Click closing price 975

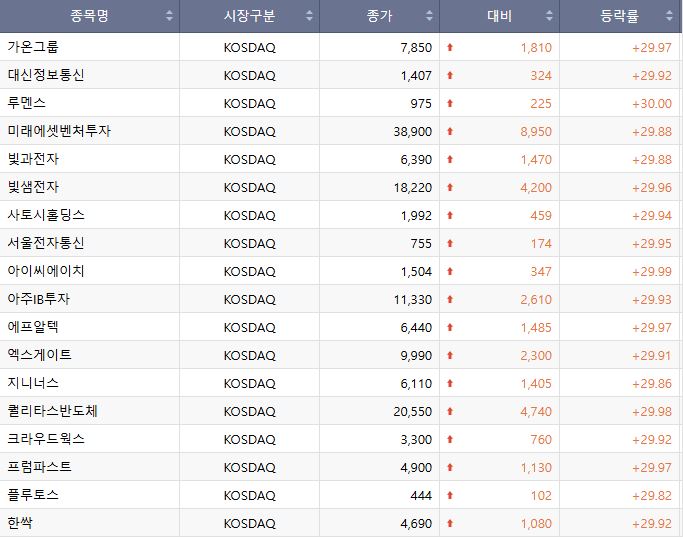pyautogui.click(x=421, y=104)
